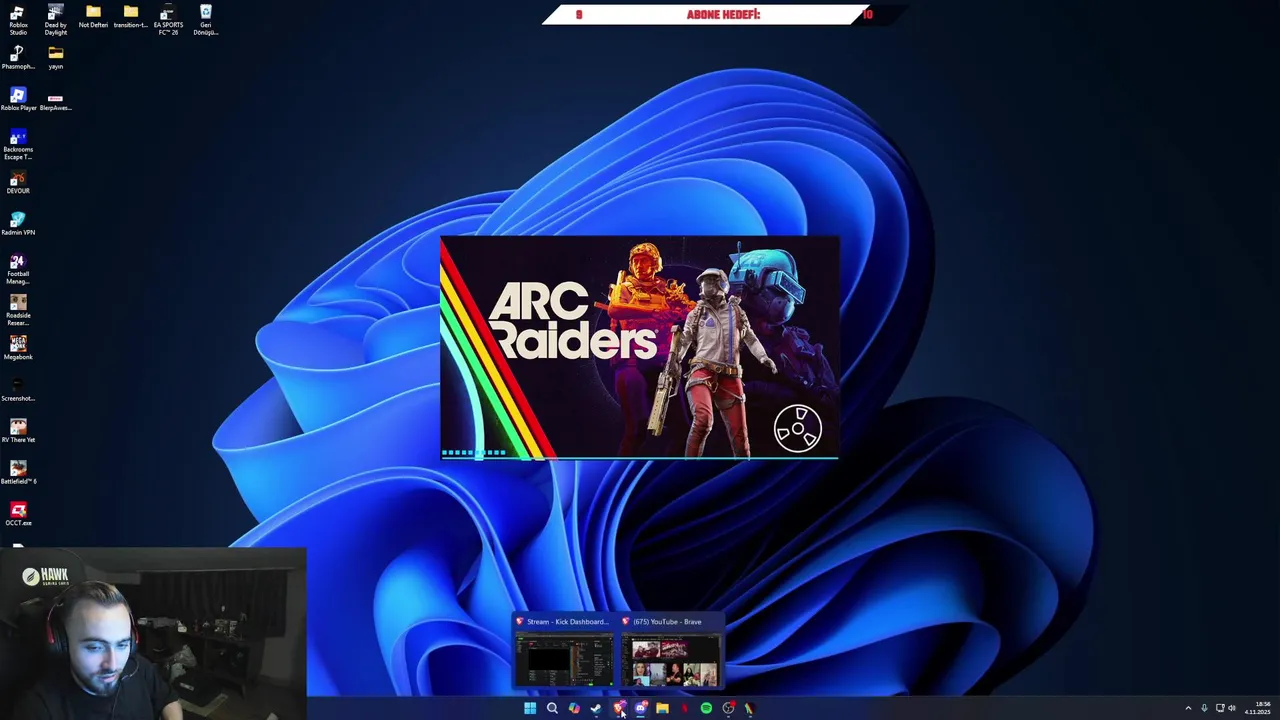Click the Stream - Kick Dashboard preview title
This screenshot has width=1280, height=720.
567,622
